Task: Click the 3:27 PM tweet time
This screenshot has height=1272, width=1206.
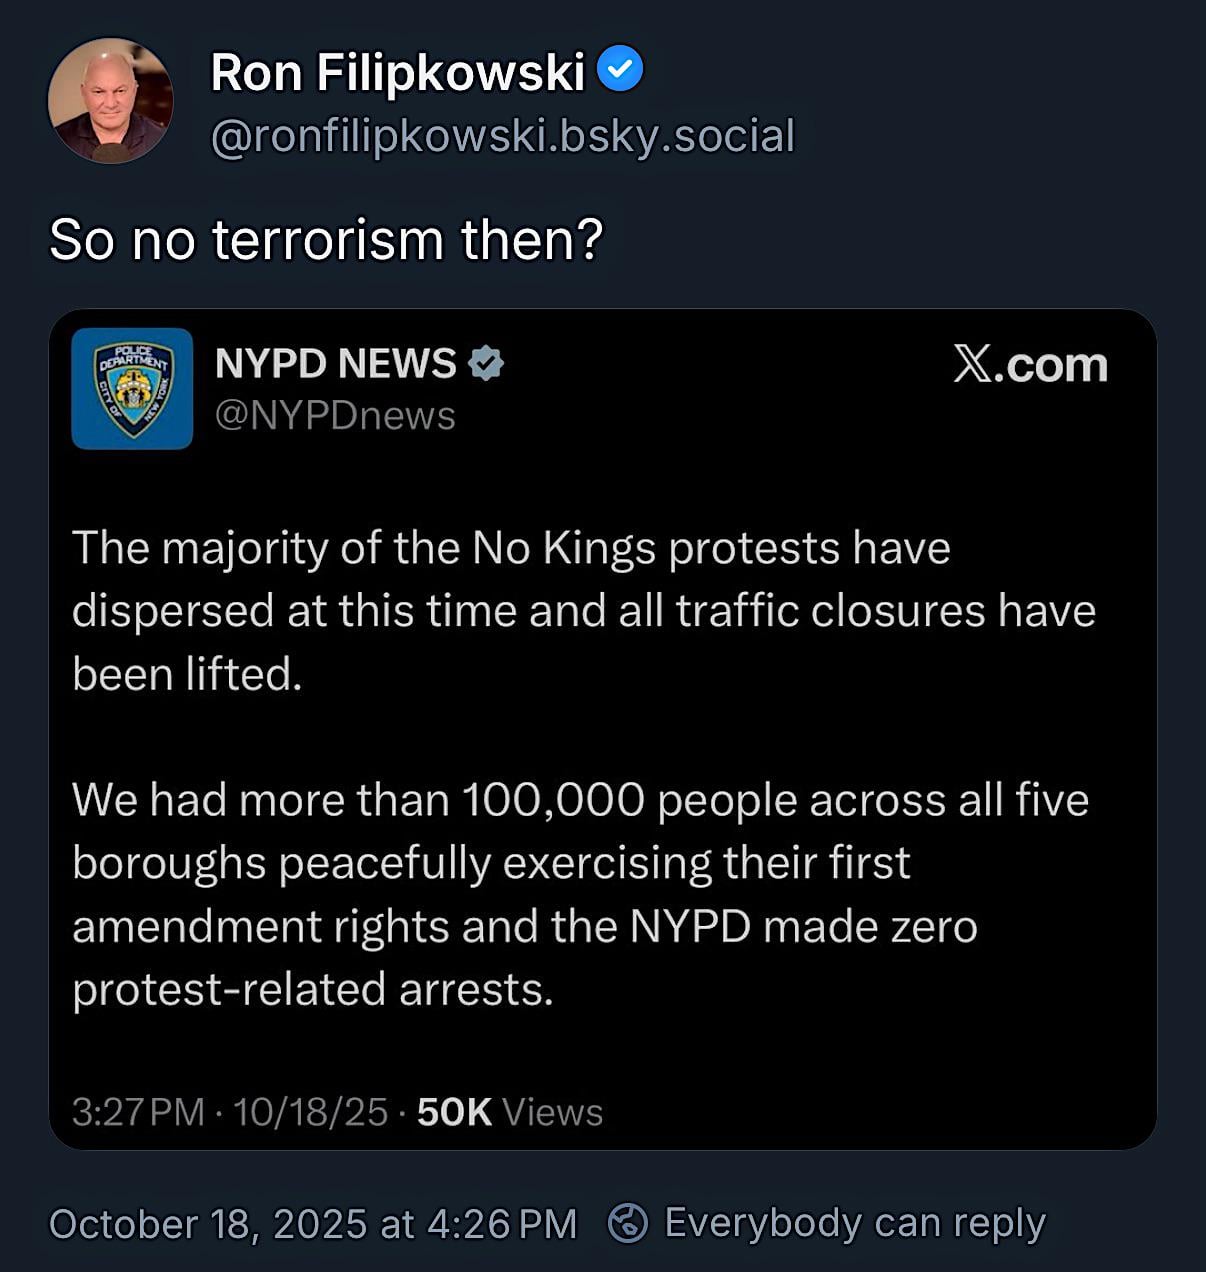Action: [x=138, y=1112]
